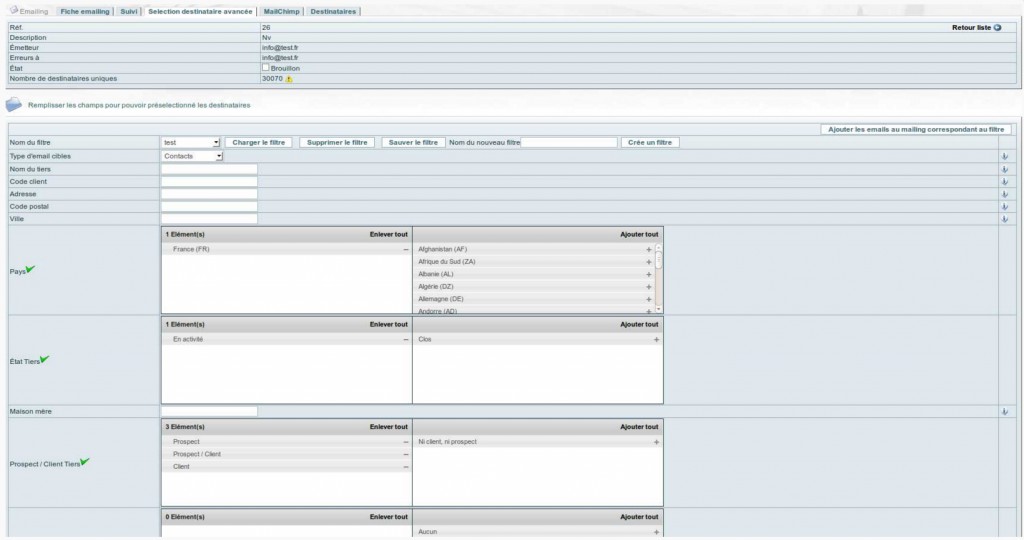Click green checkmark next to État Tiers

click(x=44, y=359)
